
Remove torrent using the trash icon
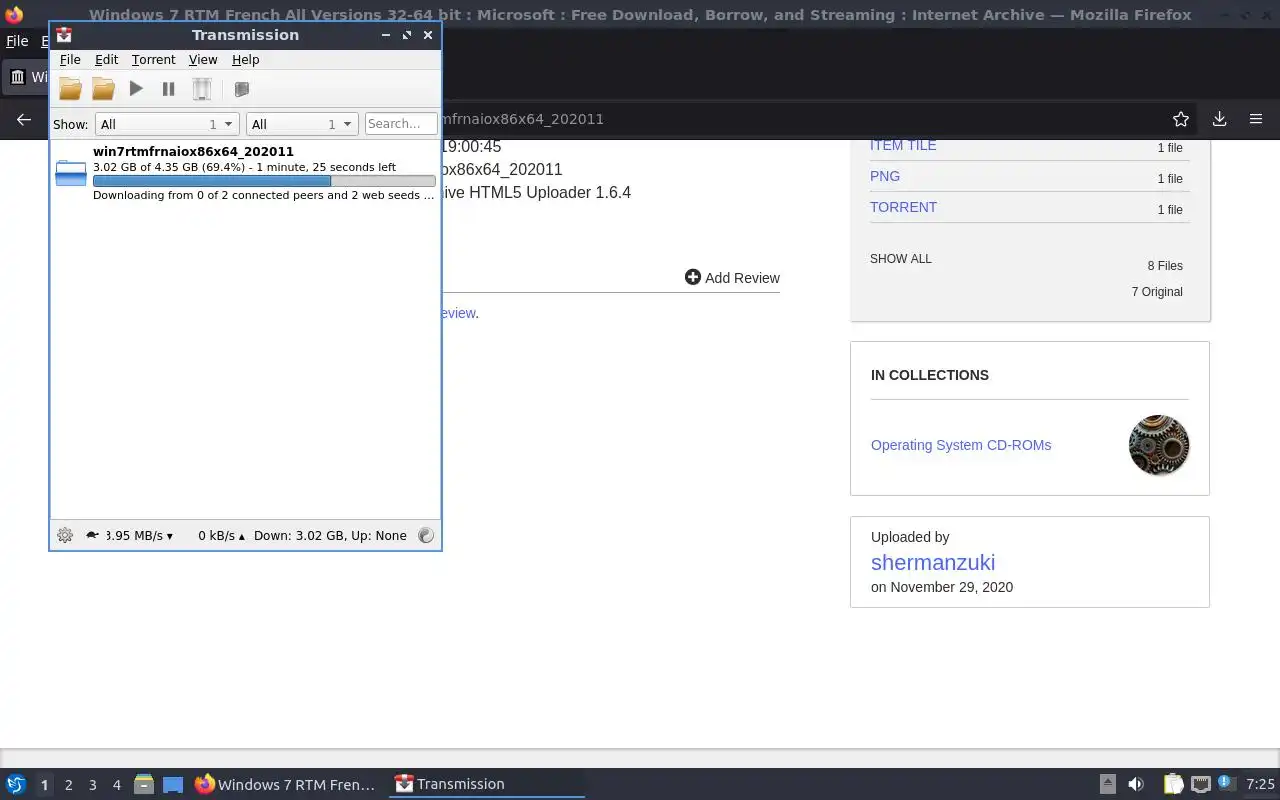[202, 89]
